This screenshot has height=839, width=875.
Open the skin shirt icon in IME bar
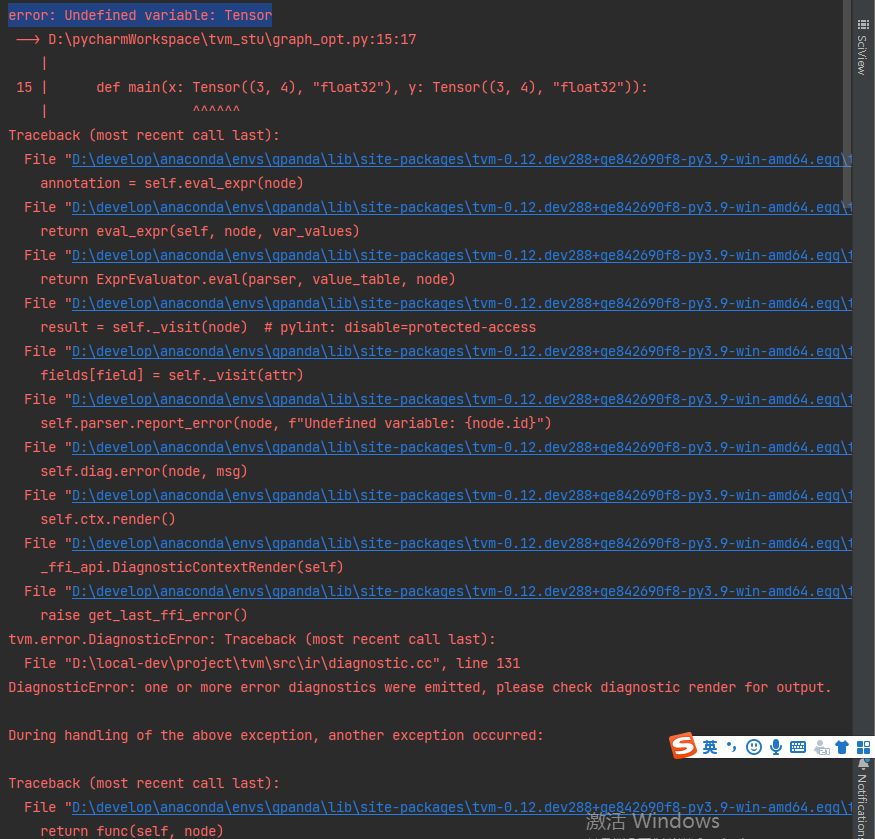click(842, 747)
